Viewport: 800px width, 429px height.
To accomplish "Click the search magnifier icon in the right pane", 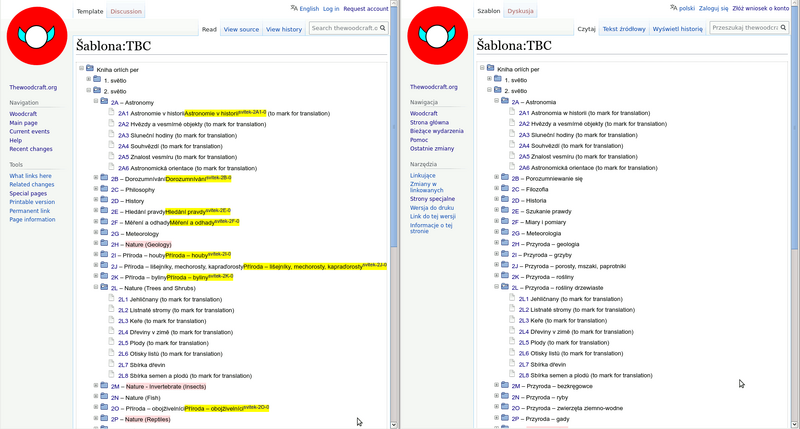I will click(x=783, y=28).
